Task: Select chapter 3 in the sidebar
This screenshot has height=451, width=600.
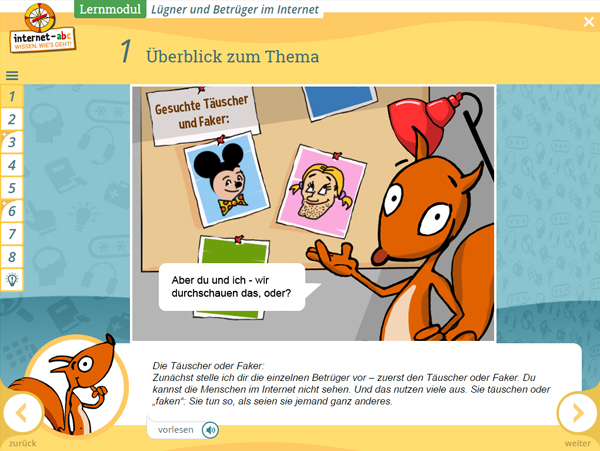Action: click(12, 143)
